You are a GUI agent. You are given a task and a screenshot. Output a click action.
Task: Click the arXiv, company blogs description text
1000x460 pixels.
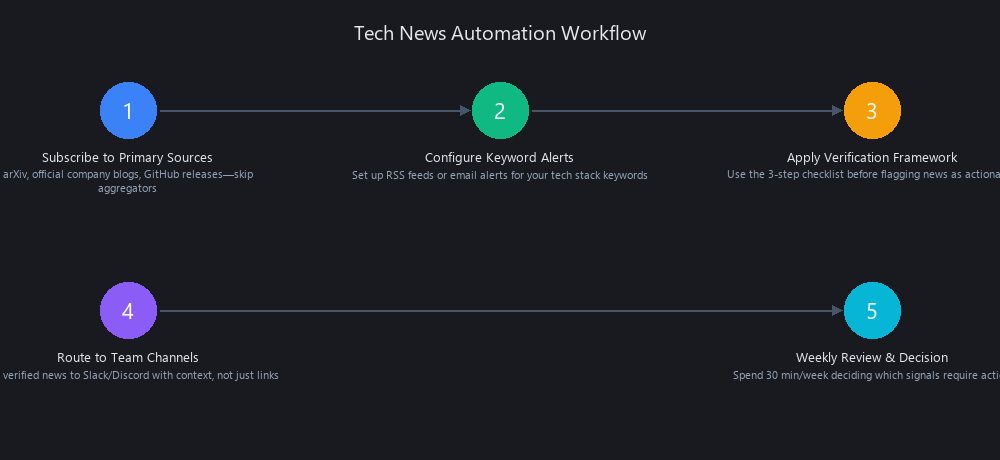point(128,181)
